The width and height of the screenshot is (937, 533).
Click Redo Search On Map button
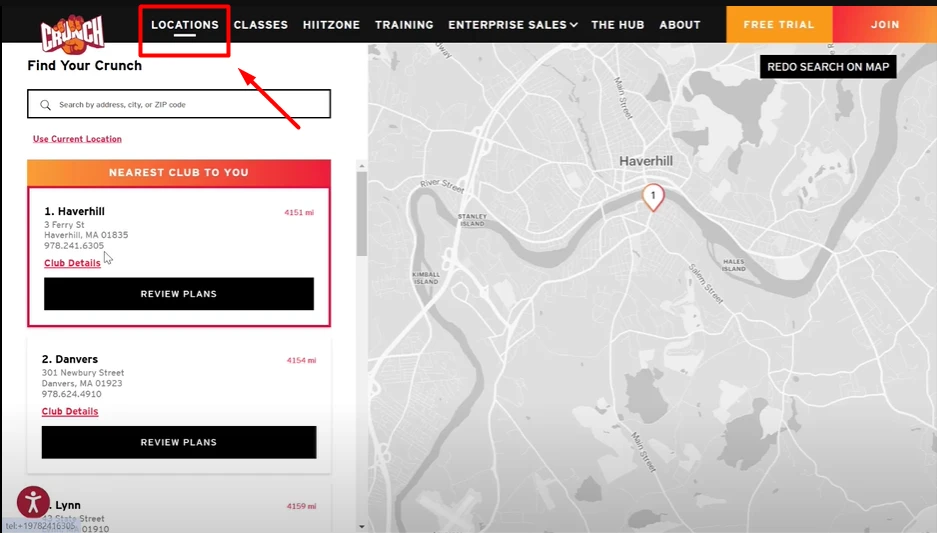click(x=828, y=67)
